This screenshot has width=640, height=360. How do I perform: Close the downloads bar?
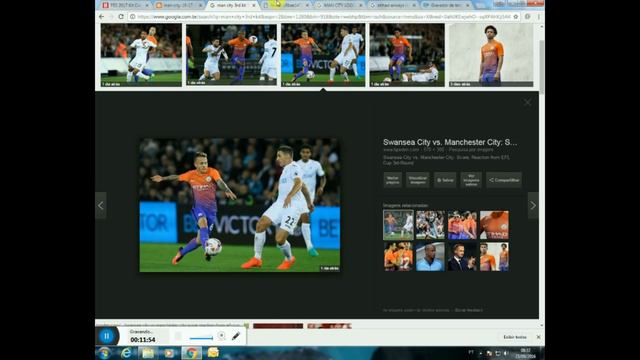pos(538,337)
